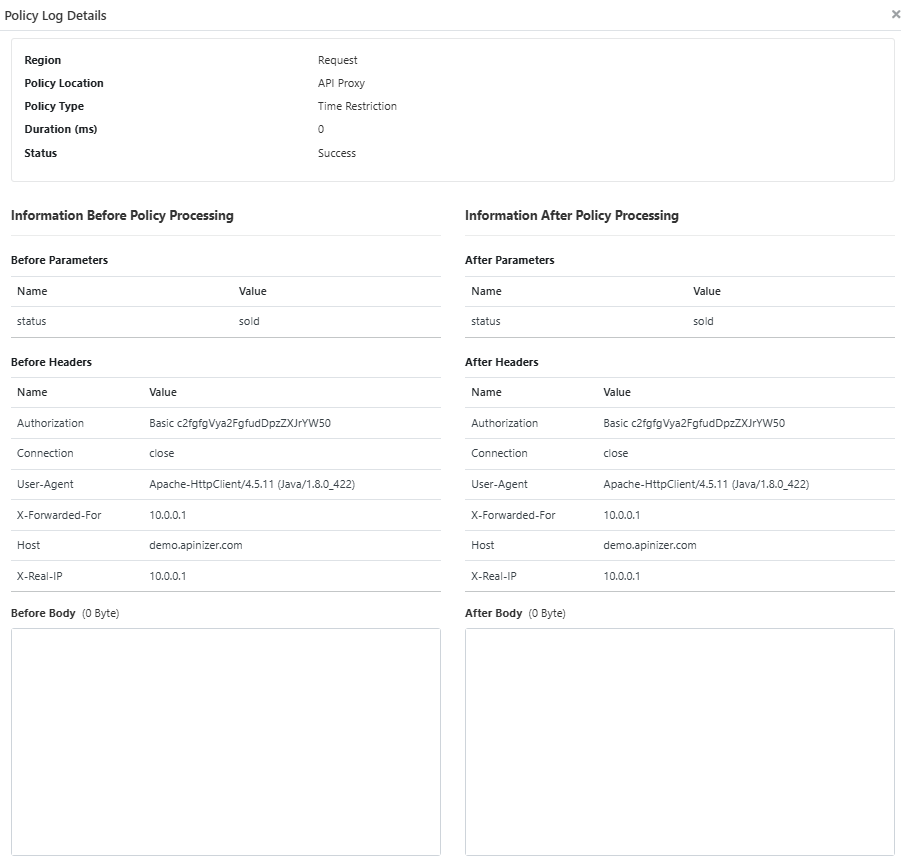Select the Policy Type "Time Restriction"
This screenshot has height=864, width=901.
(356, 106)
